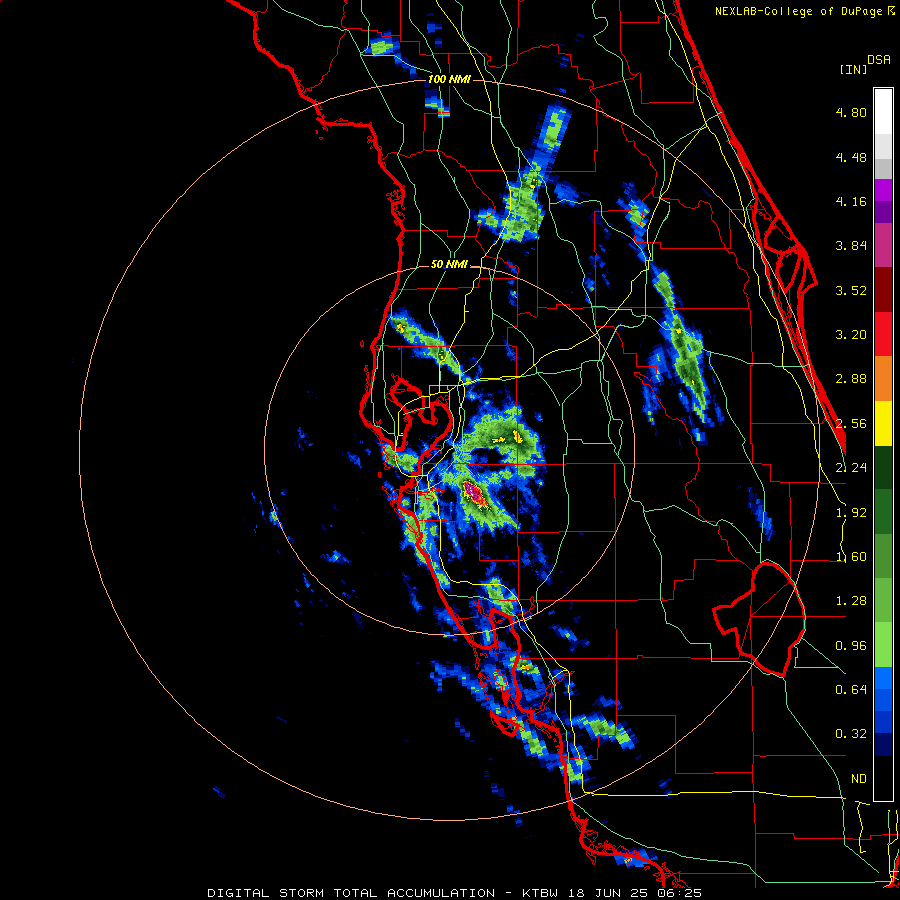
Task: Select the yellow swatch on the color scale
Action: tap(883, 424)
